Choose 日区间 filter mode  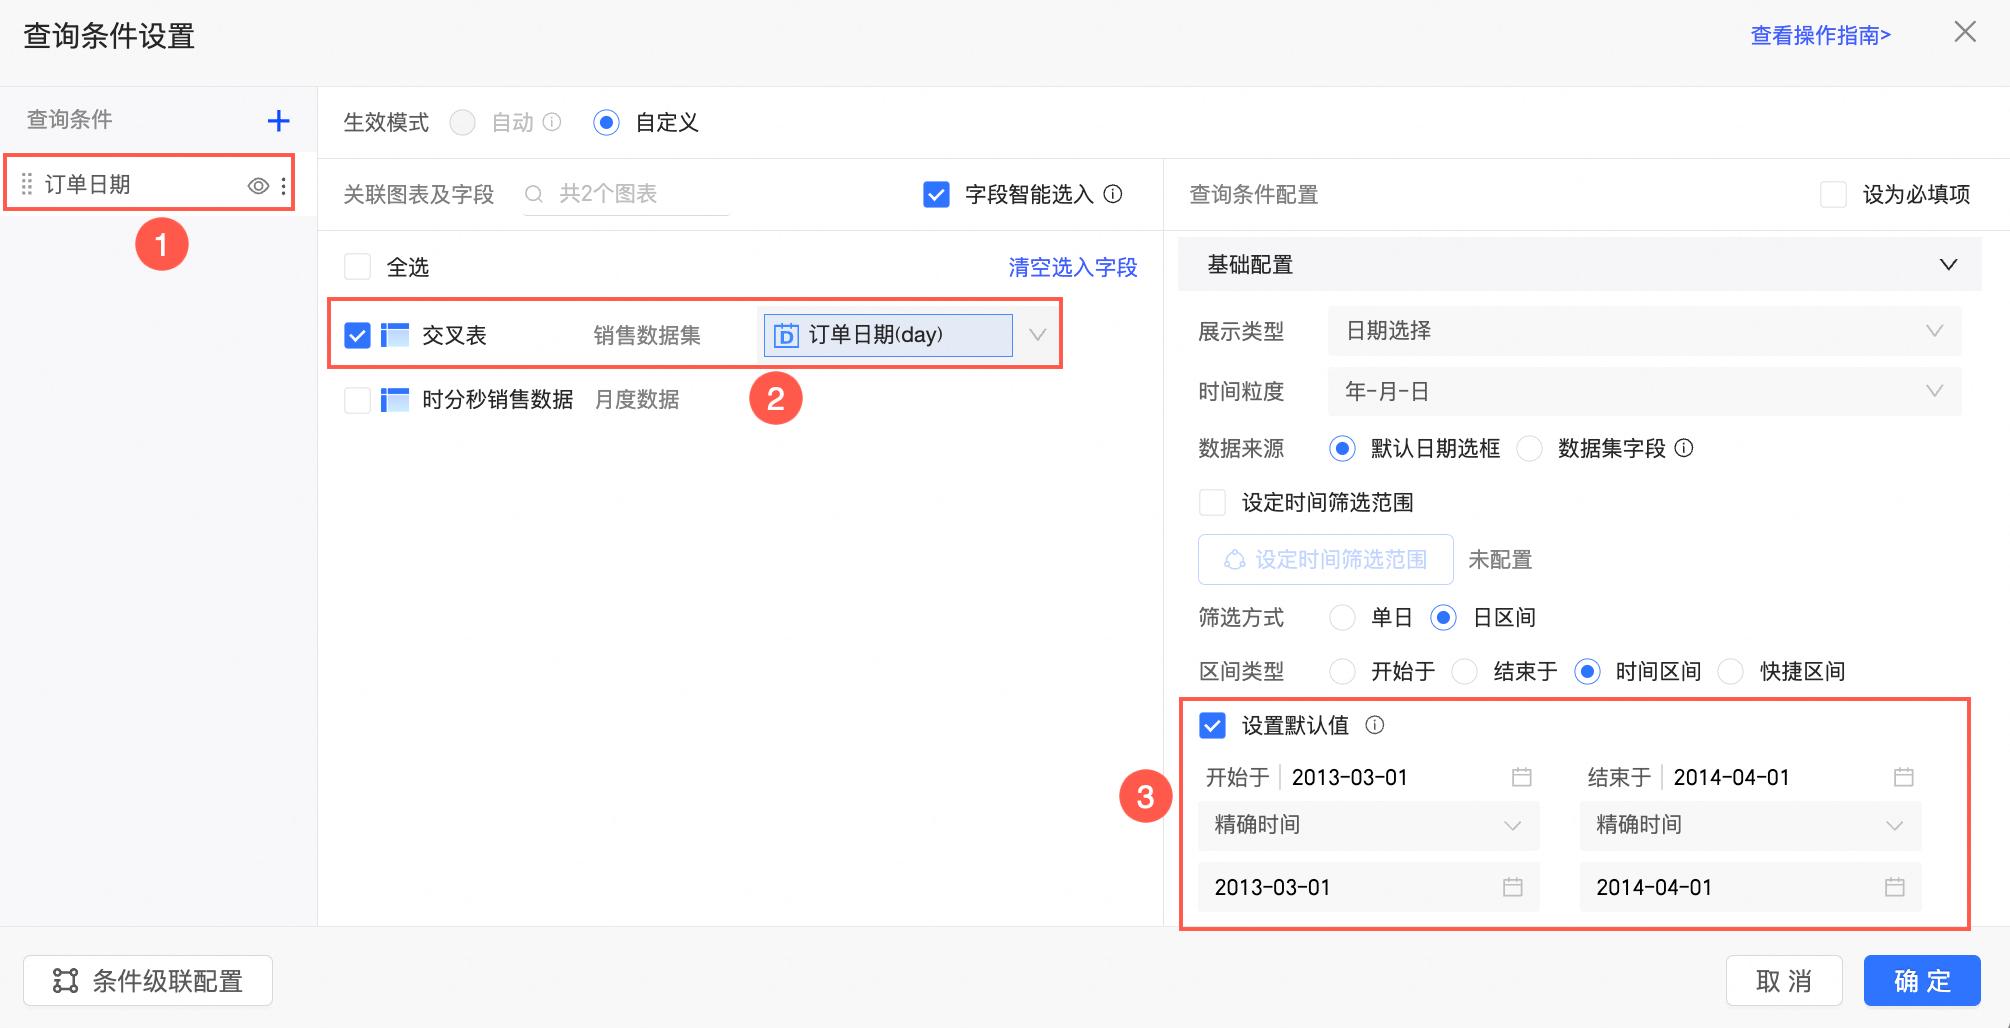point(1443,617)
